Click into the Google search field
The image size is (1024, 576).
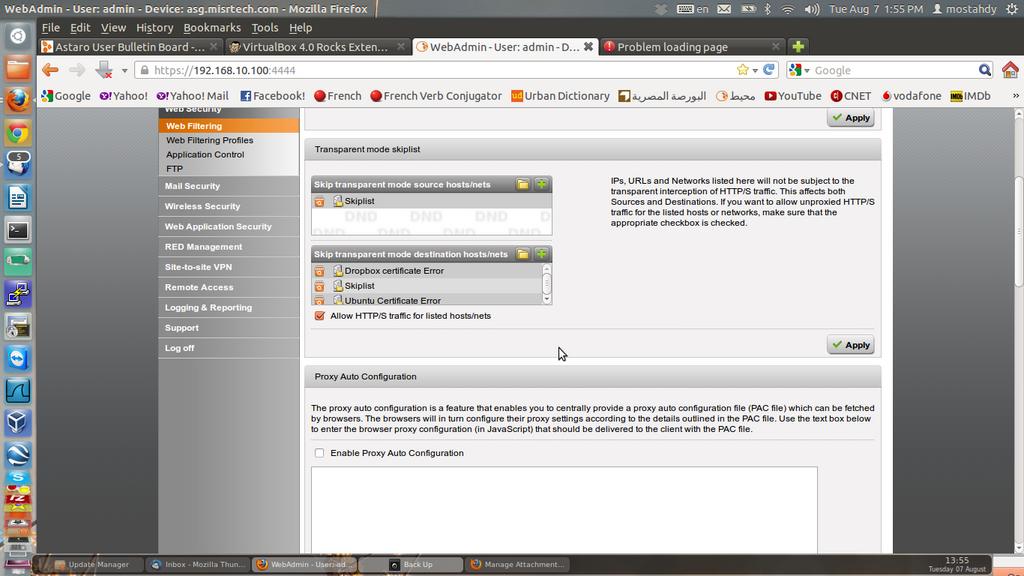pos(893,70)
